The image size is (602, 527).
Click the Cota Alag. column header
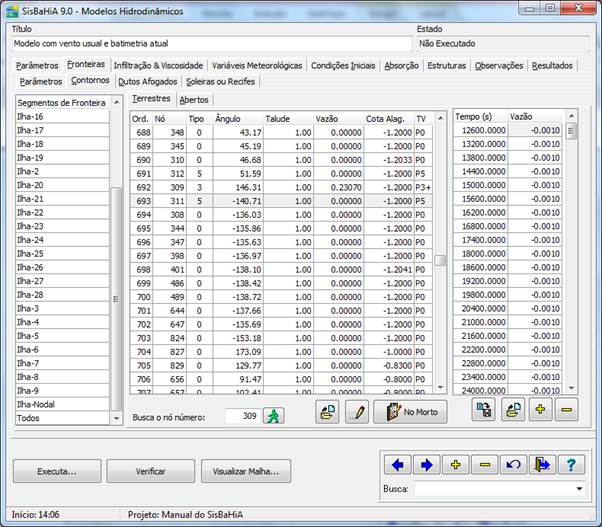coord(389,119)
